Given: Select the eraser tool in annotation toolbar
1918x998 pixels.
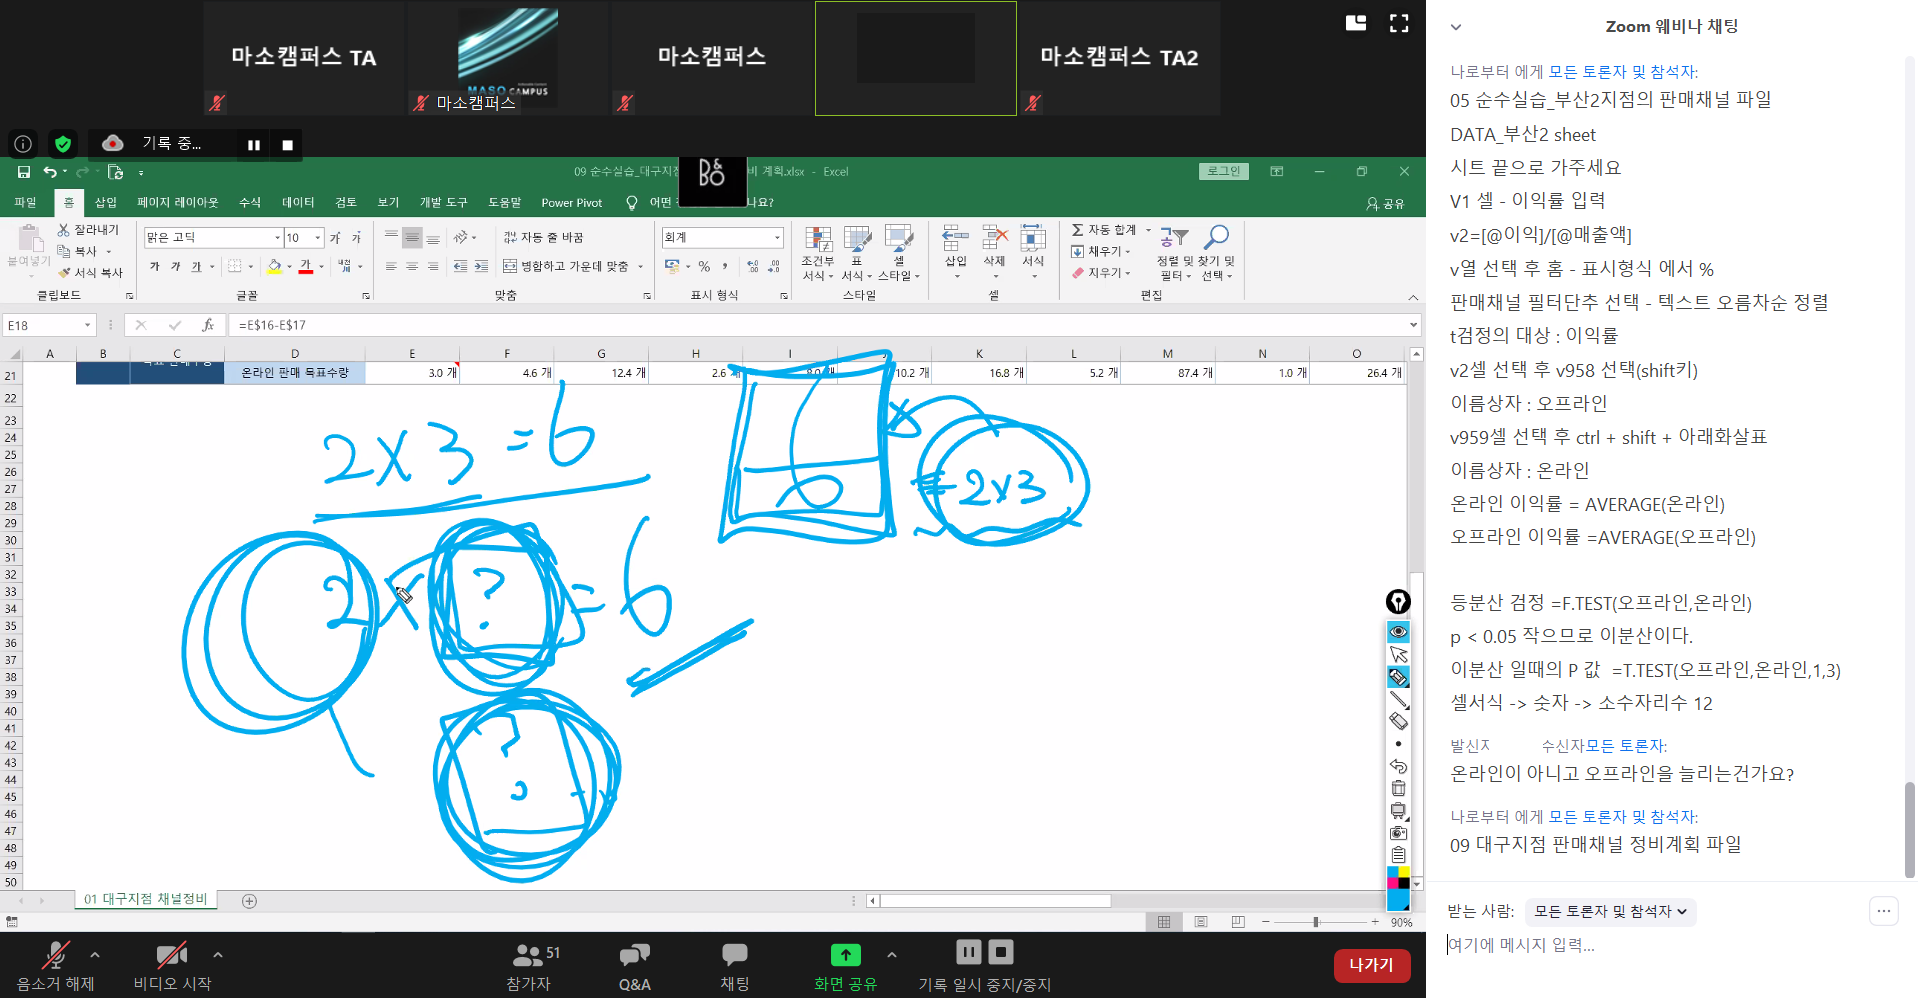Looking at the screenshot, I should coord(1398,721).
